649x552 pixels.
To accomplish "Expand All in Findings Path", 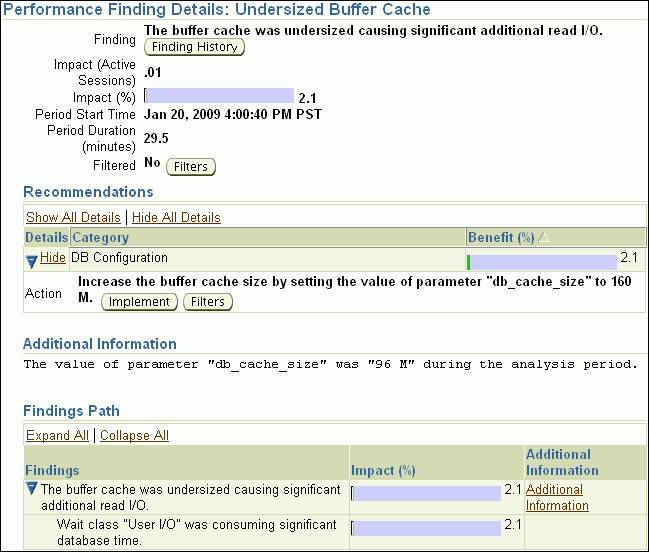I will click(57, 435).
